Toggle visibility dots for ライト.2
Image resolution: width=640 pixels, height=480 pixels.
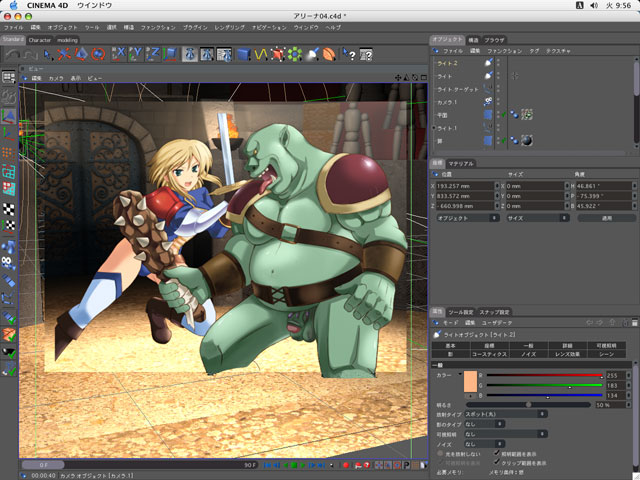tap(498, 63)
